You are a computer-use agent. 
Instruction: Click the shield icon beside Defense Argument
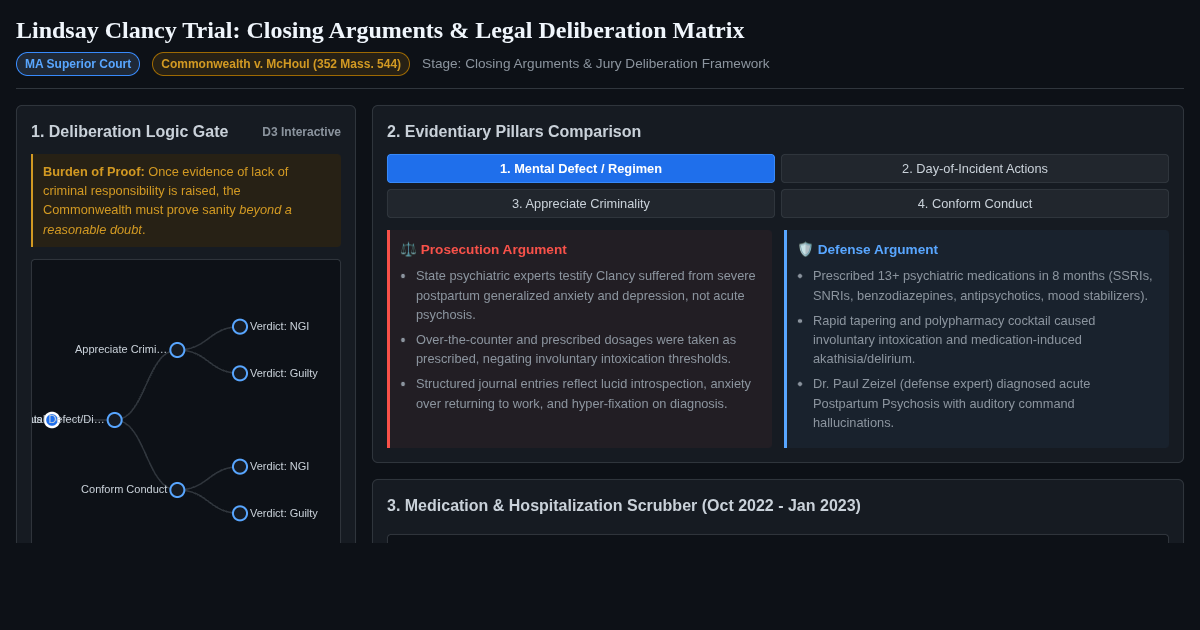[x=805, y=250]
